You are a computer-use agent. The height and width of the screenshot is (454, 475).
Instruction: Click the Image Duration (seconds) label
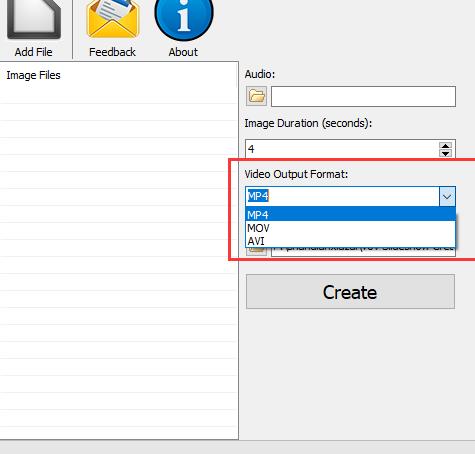coord(308,123)
